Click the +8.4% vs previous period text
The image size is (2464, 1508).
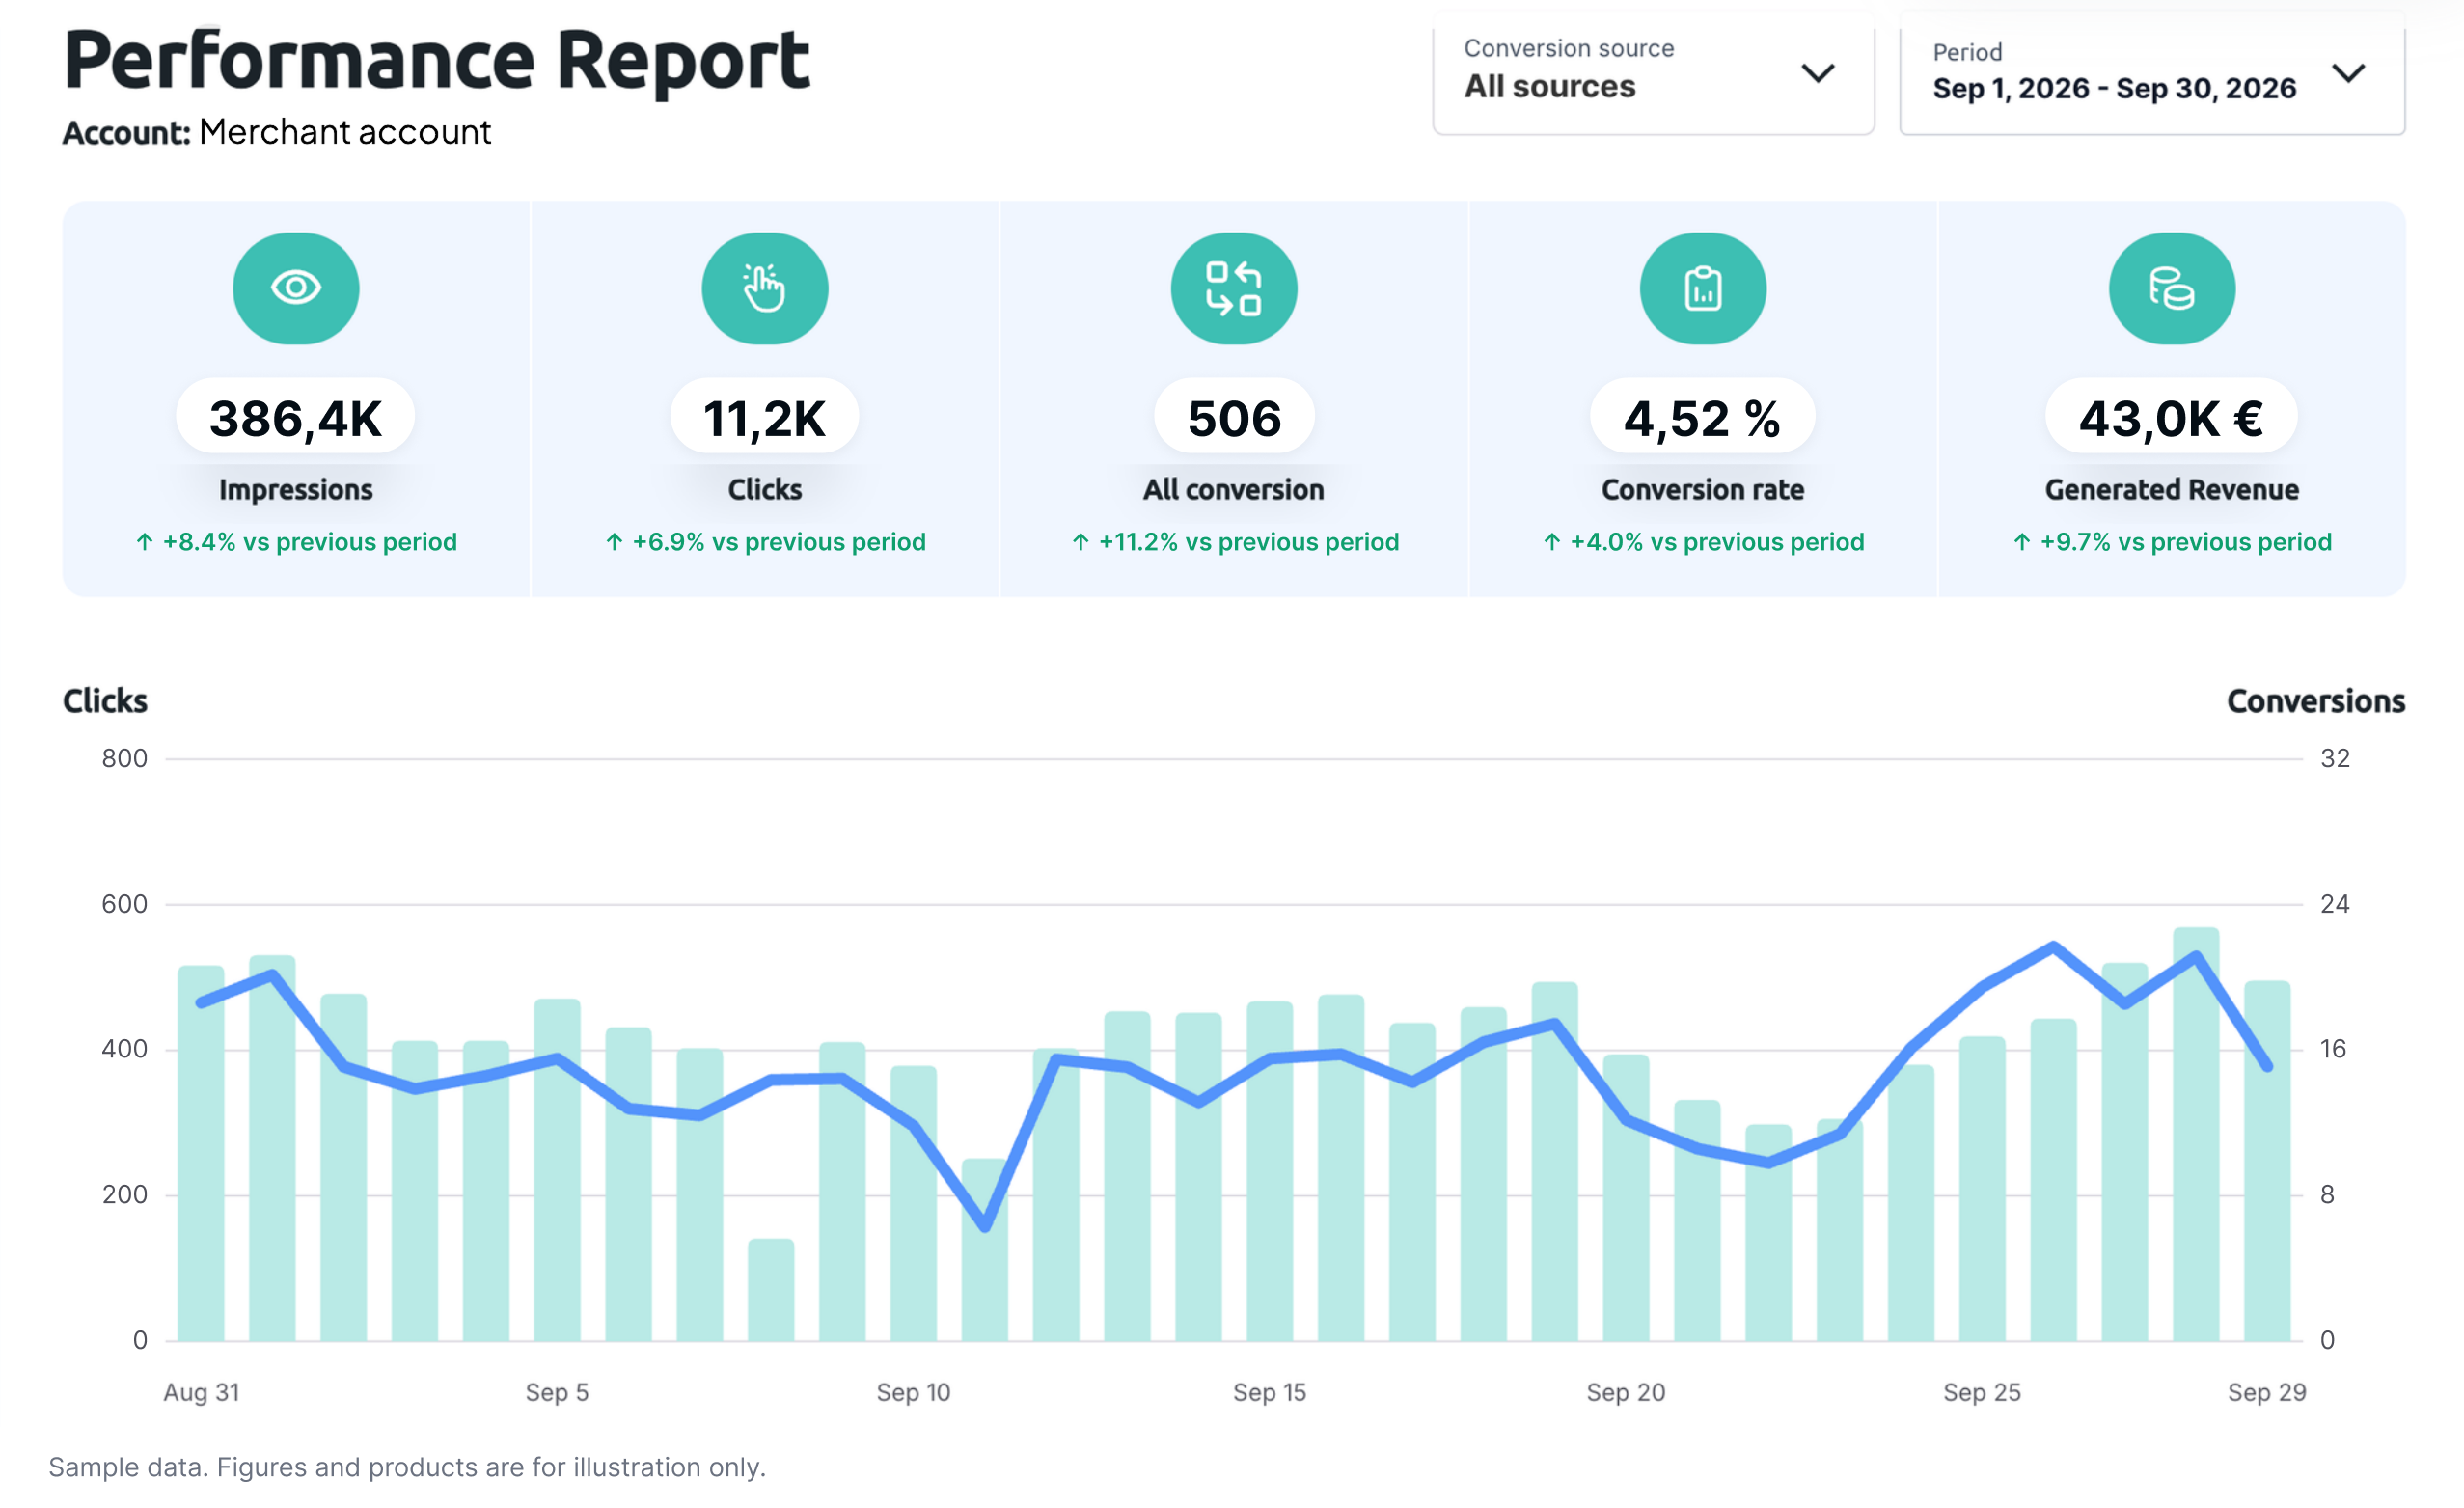(x=296, y=542)
